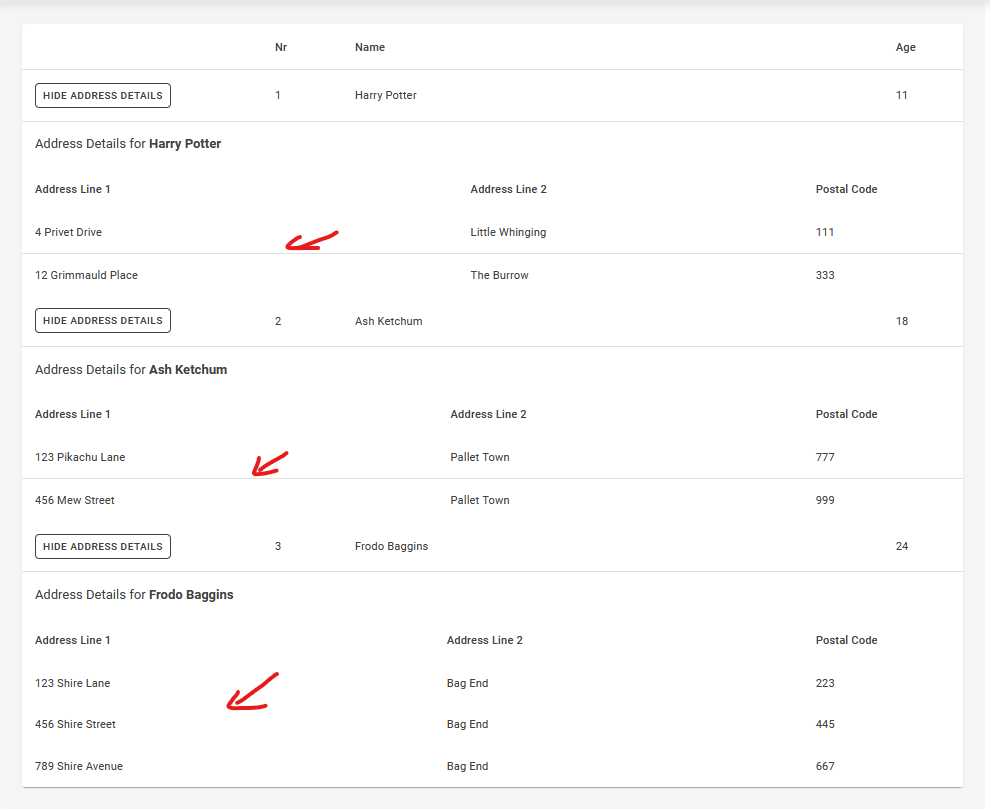This screenshot has width=990, height=809.
Task: Select the Bag End entry for 456 Shire Street
Action: tap(467, 724)
